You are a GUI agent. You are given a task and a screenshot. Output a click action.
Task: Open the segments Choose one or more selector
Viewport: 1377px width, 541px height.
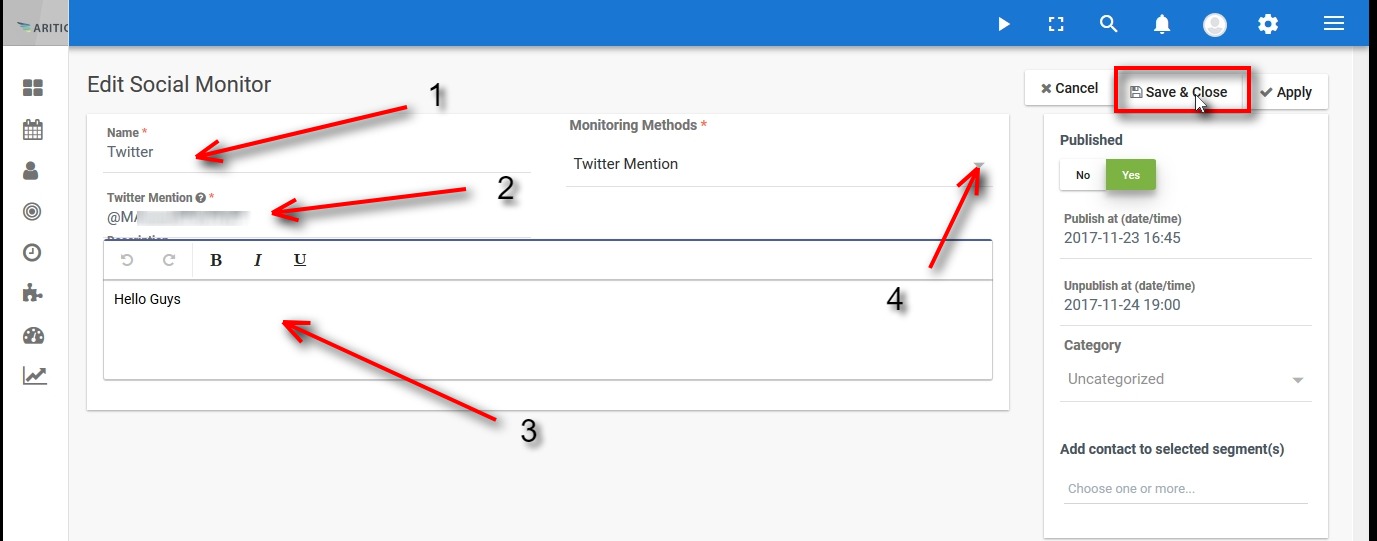coord(1186,489)
